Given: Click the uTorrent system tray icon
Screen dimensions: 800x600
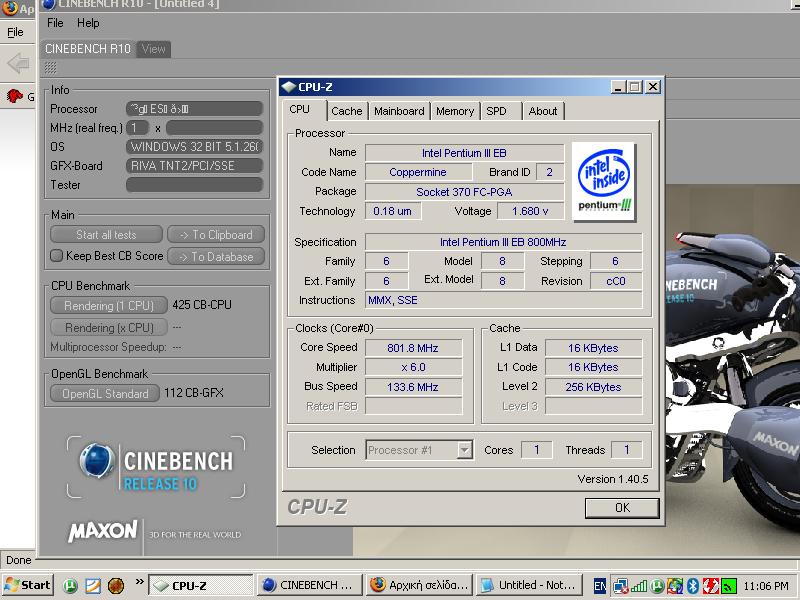Looking at the screenshot, I should [657, 586].
